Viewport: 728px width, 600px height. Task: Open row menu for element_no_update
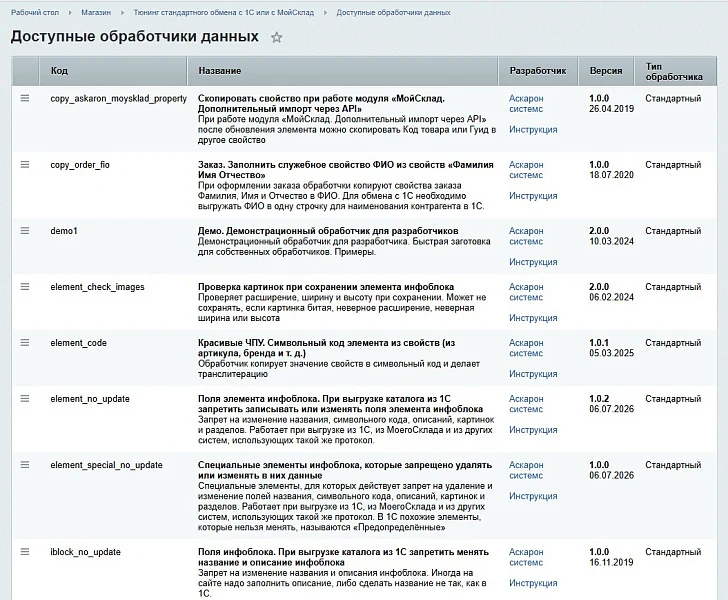(25, 398)
